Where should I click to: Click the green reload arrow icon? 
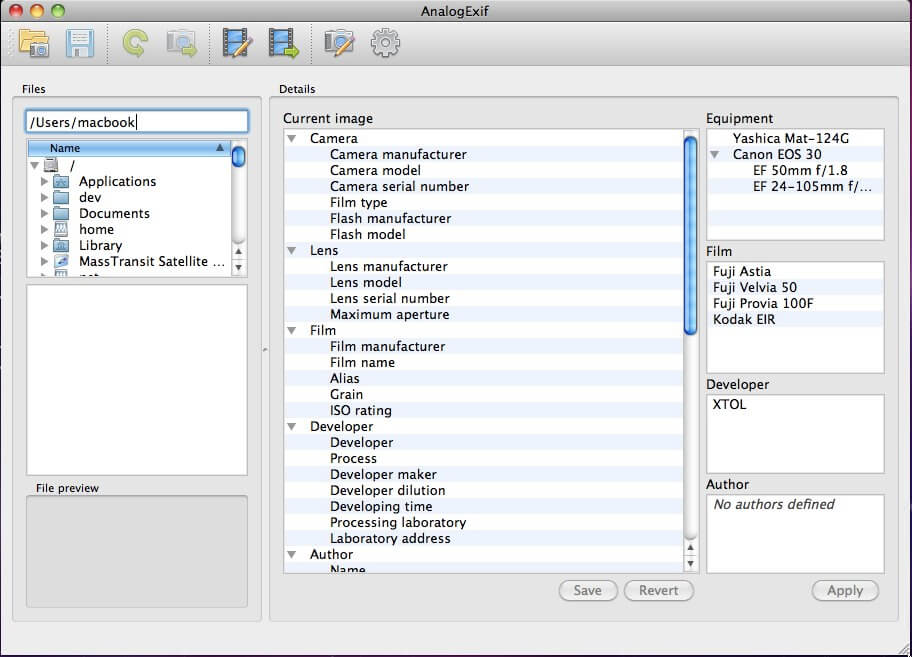134,43
